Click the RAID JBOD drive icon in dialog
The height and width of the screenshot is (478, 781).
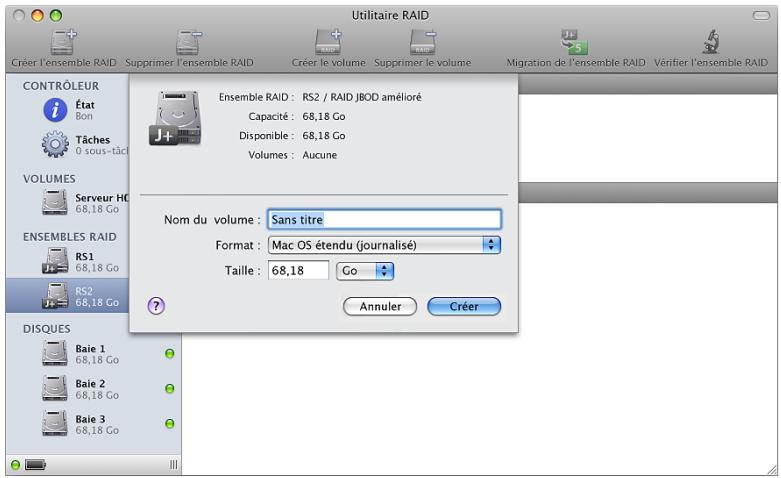pyautogui.click(x=175, y=119)
